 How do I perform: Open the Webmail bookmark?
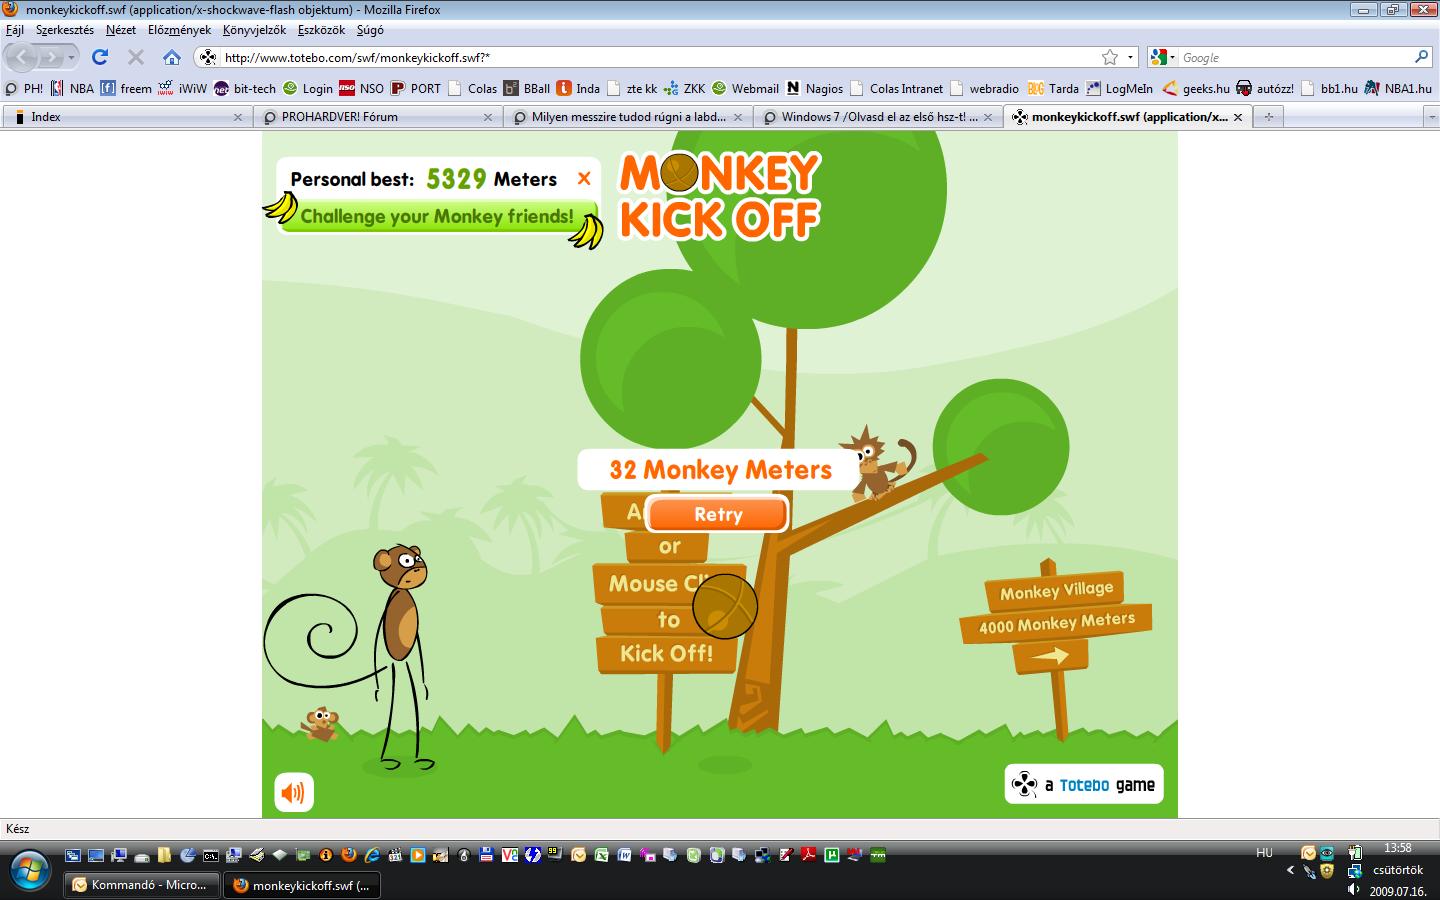(745, 88)
